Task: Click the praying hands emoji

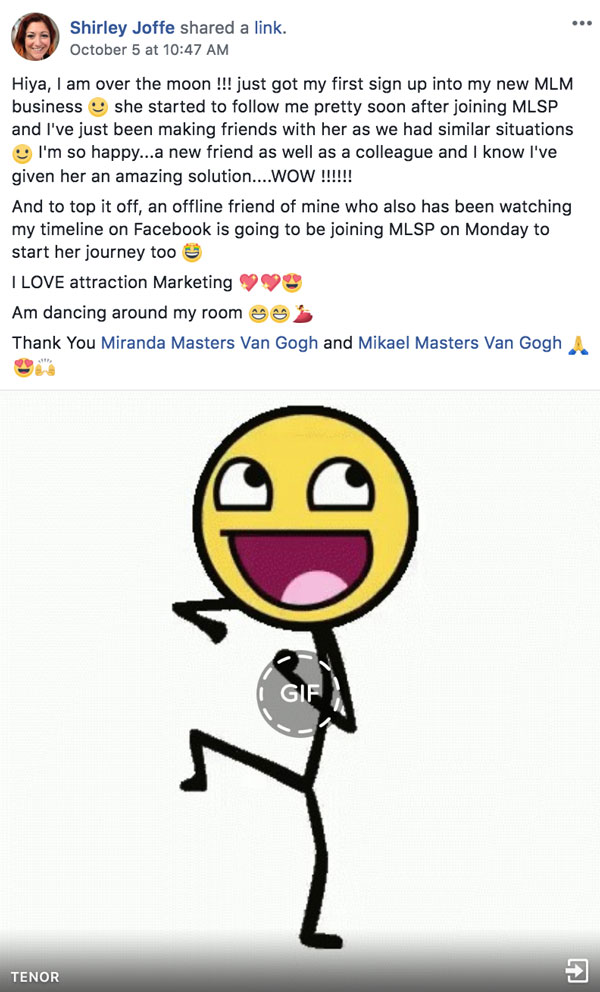Action: (578, 344)
